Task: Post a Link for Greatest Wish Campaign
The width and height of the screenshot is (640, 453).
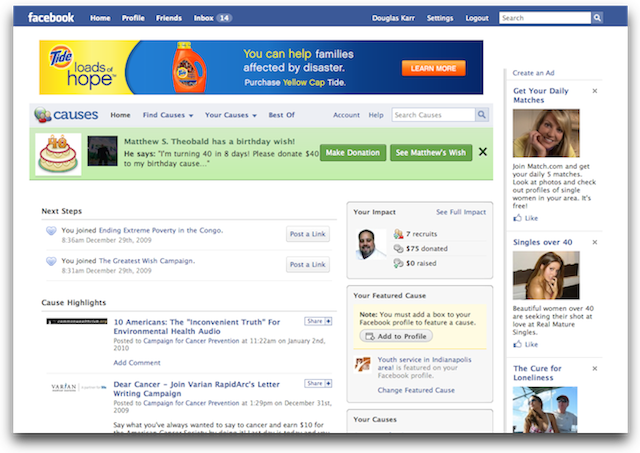Action: 307,264
